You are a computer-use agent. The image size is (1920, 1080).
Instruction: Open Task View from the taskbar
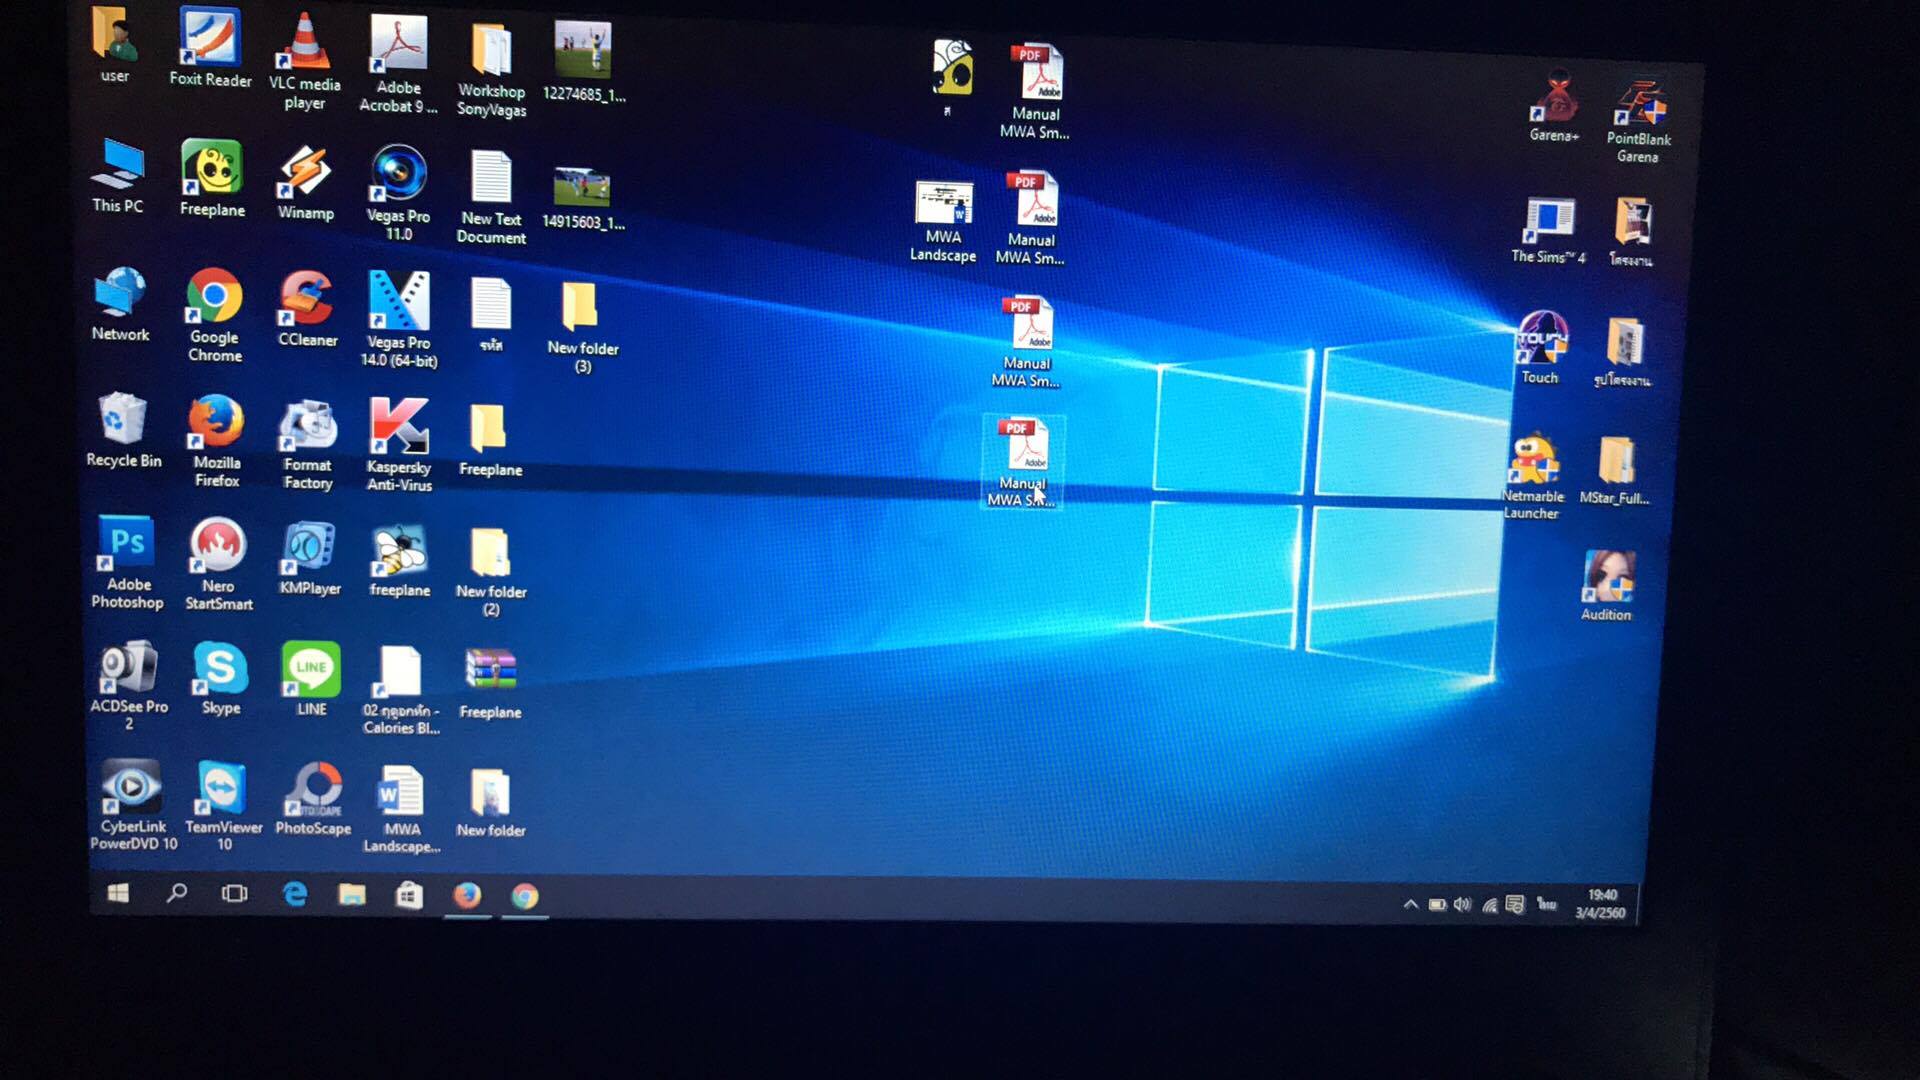point(234,893)
